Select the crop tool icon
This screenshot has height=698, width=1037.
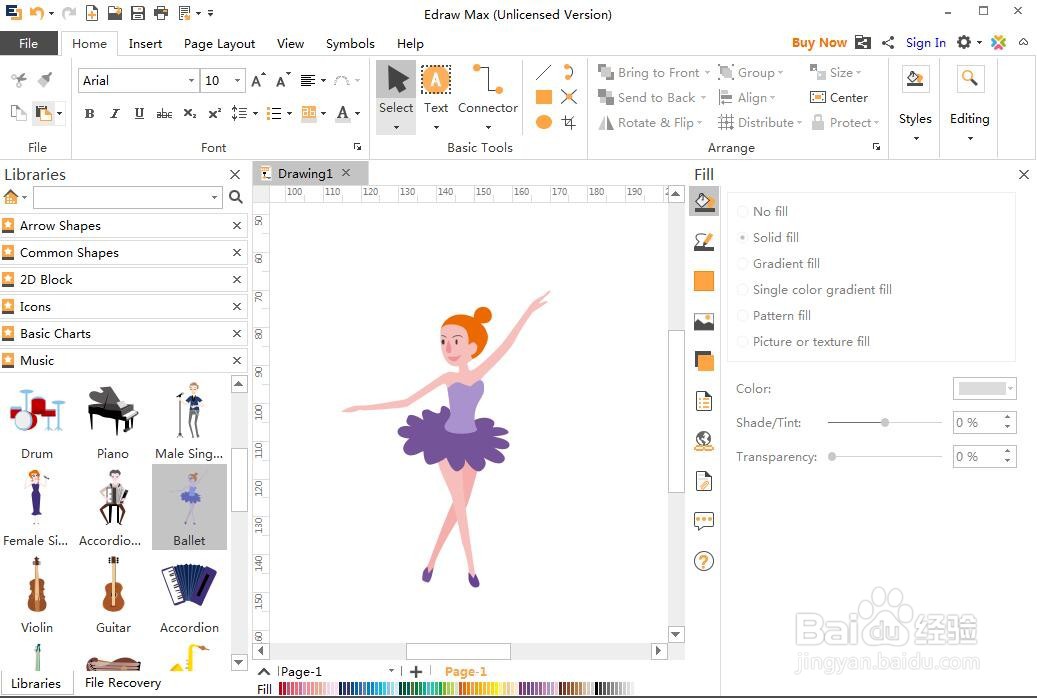pyautogui.click(x=569, y=122)
